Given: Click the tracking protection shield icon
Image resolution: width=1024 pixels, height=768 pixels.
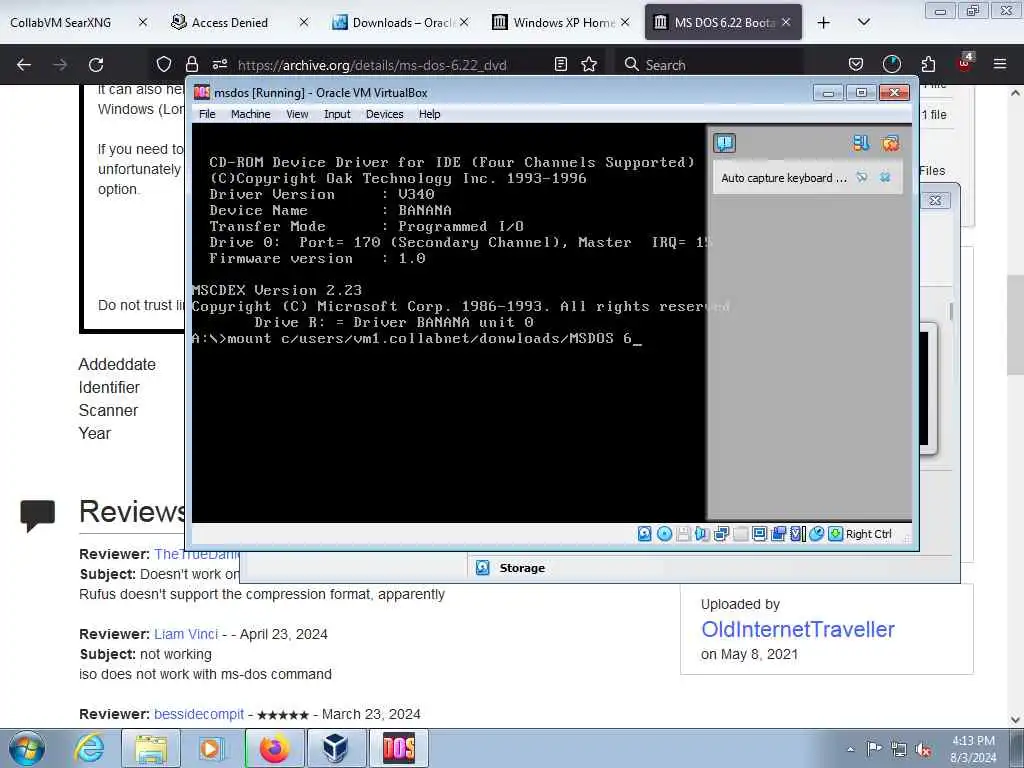Looking at the screenshot, I should (164, 64).
